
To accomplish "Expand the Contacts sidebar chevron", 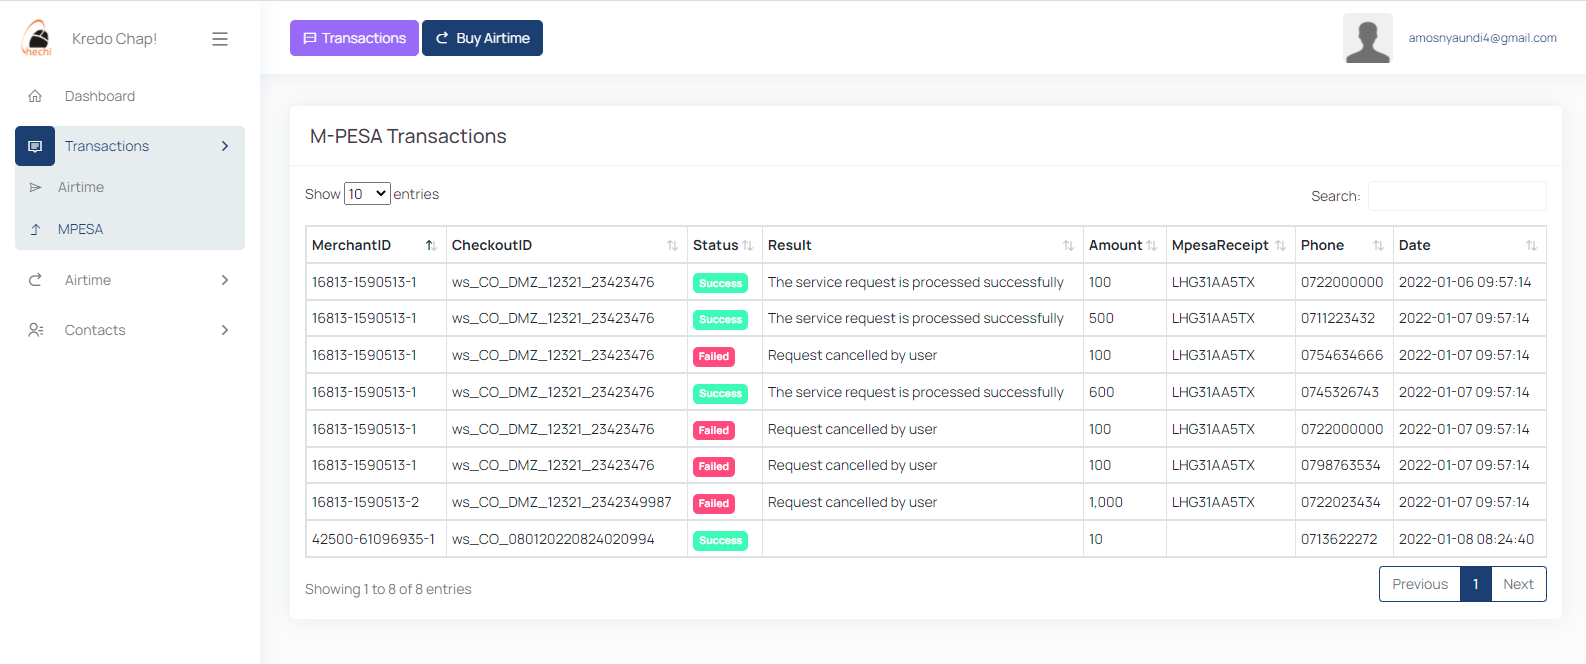I will (x=225, y=330).
